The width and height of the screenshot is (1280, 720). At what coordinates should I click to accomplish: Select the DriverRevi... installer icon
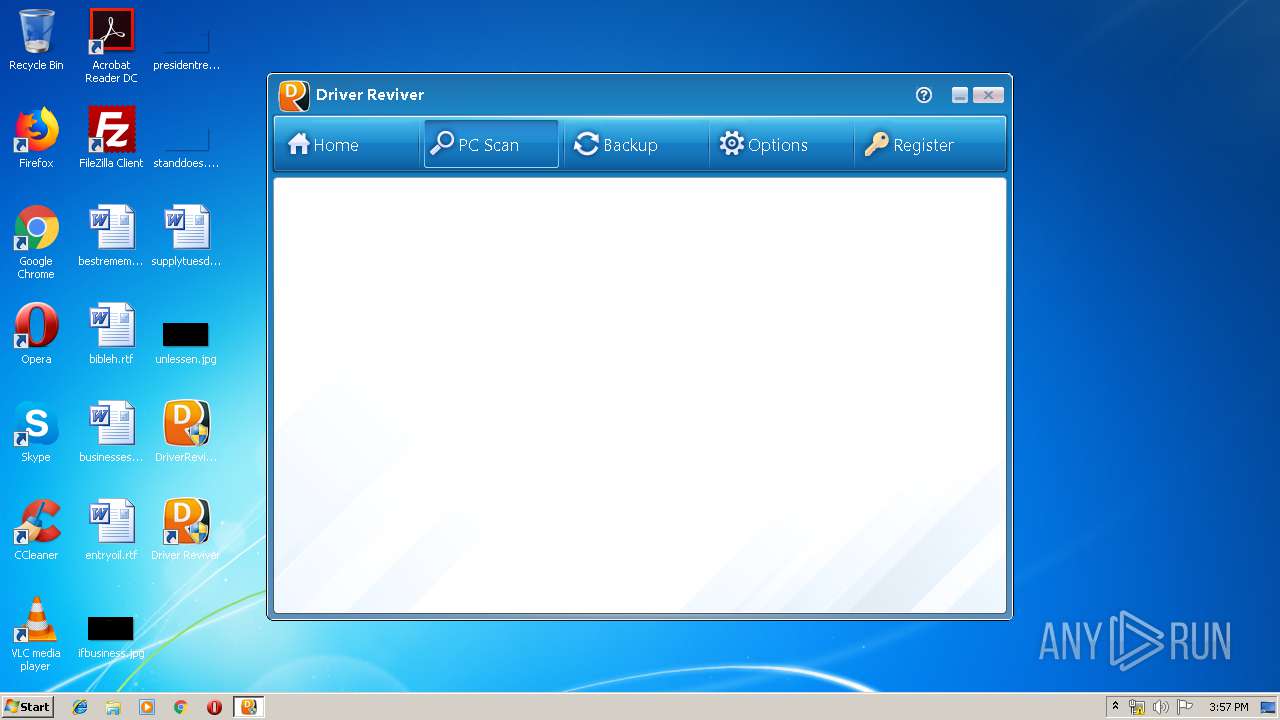pos(186,432)
